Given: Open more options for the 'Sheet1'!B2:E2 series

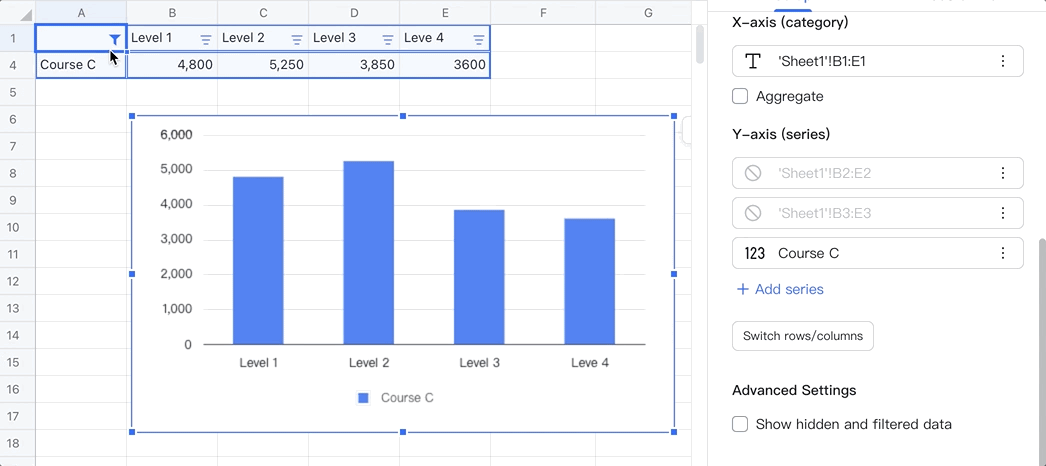Looking at the screenshot, I should pos(1002,173).
